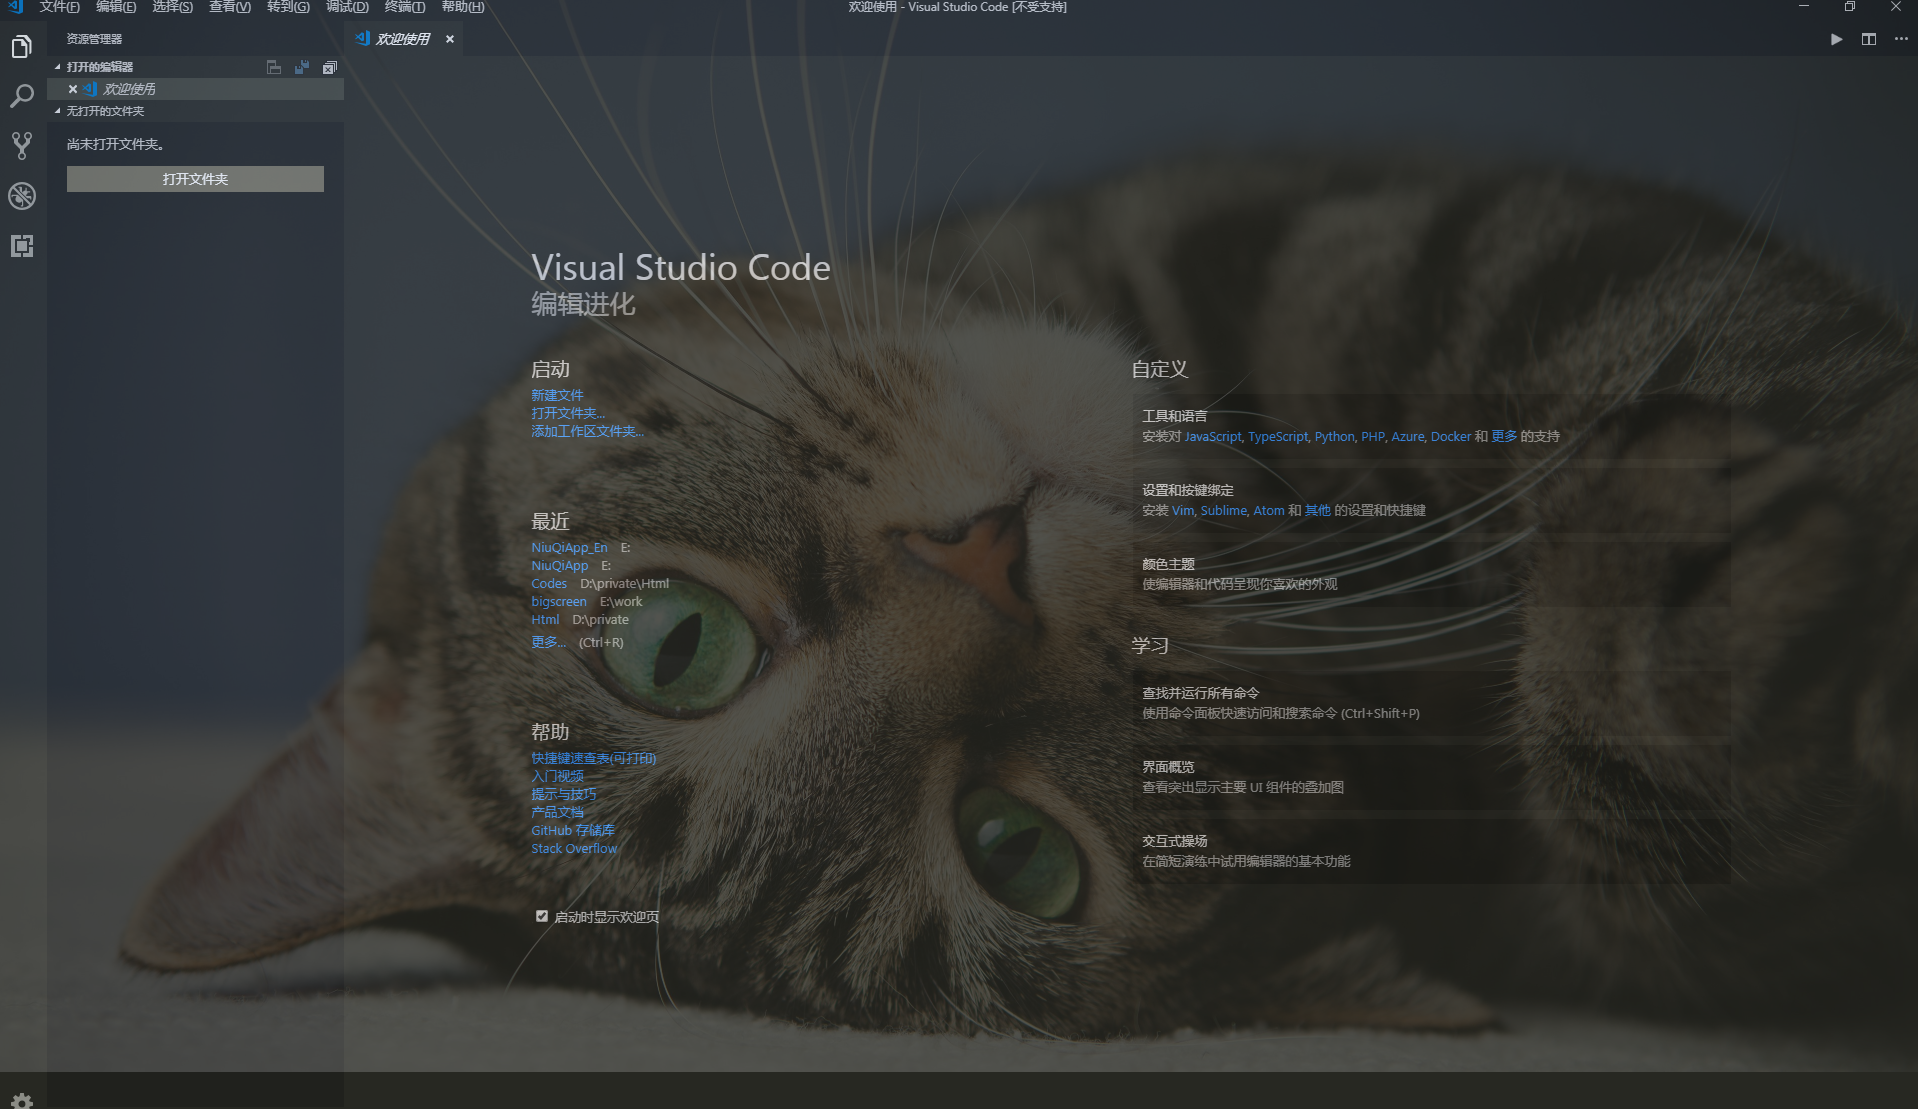
Task: Close 欢迎使用 in open editors list
Action: coord(73,89)
